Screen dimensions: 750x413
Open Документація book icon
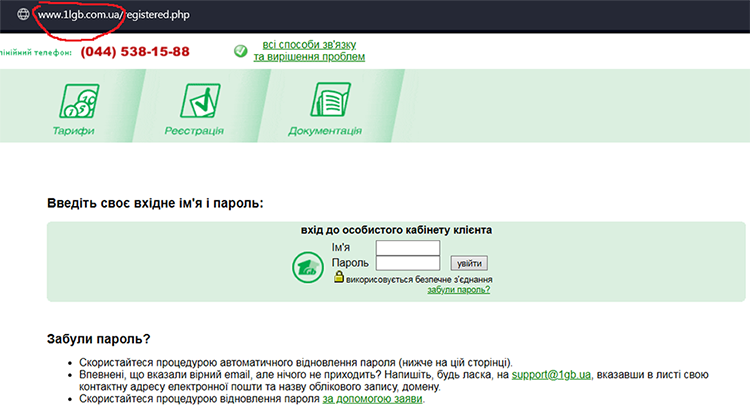tap(331, 100)
